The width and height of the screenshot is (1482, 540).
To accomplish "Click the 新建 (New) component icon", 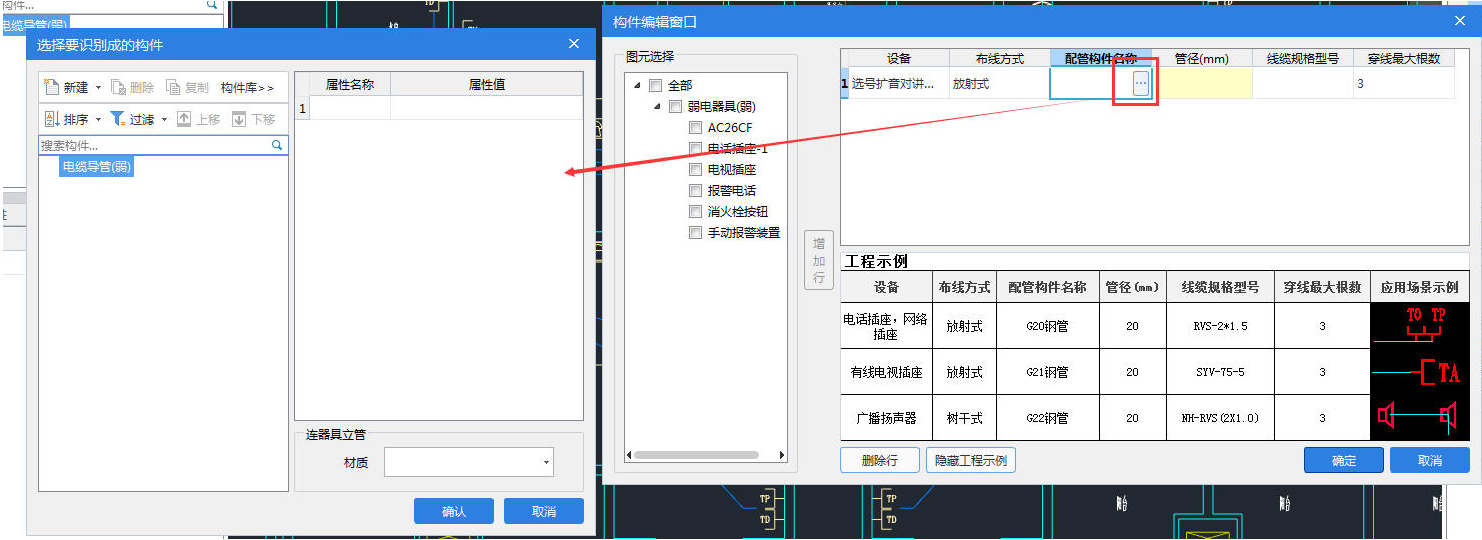I will [52, 88].
